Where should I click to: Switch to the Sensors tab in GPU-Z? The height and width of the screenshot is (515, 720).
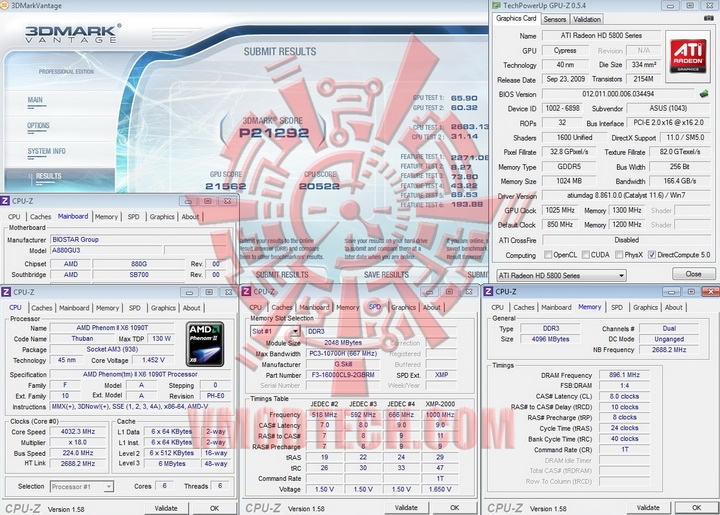[555, 19]
